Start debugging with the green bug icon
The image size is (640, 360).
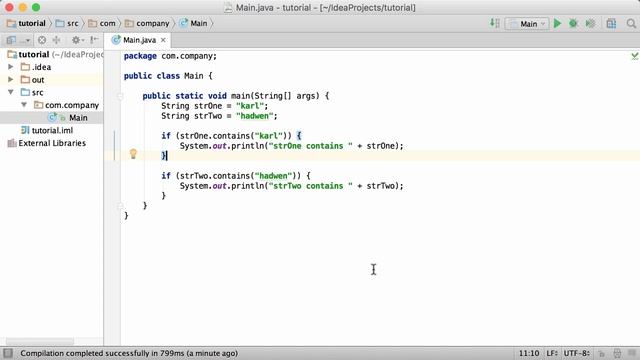(573, 24)
